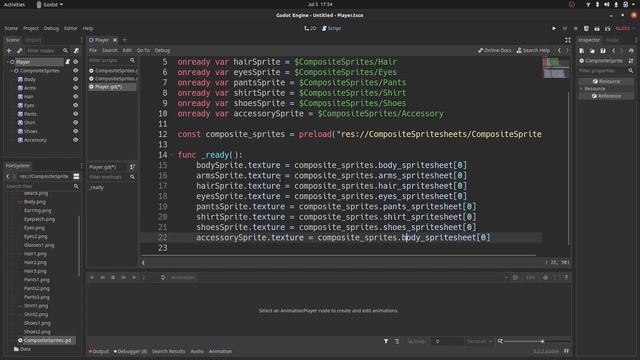The width and height of the screenshot is (640, 360).
Task: Open the Scene menu
Action: click(11, 29)
